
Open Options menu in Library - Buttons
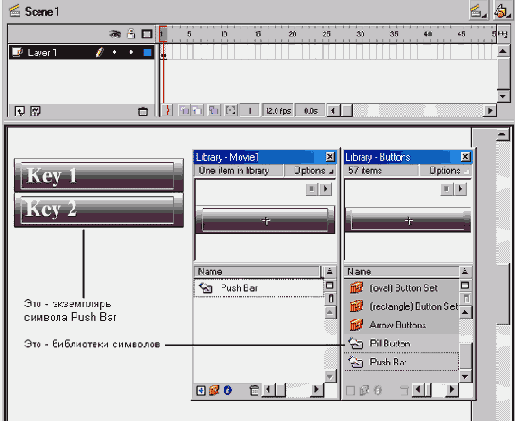click(x=445, y=171)
